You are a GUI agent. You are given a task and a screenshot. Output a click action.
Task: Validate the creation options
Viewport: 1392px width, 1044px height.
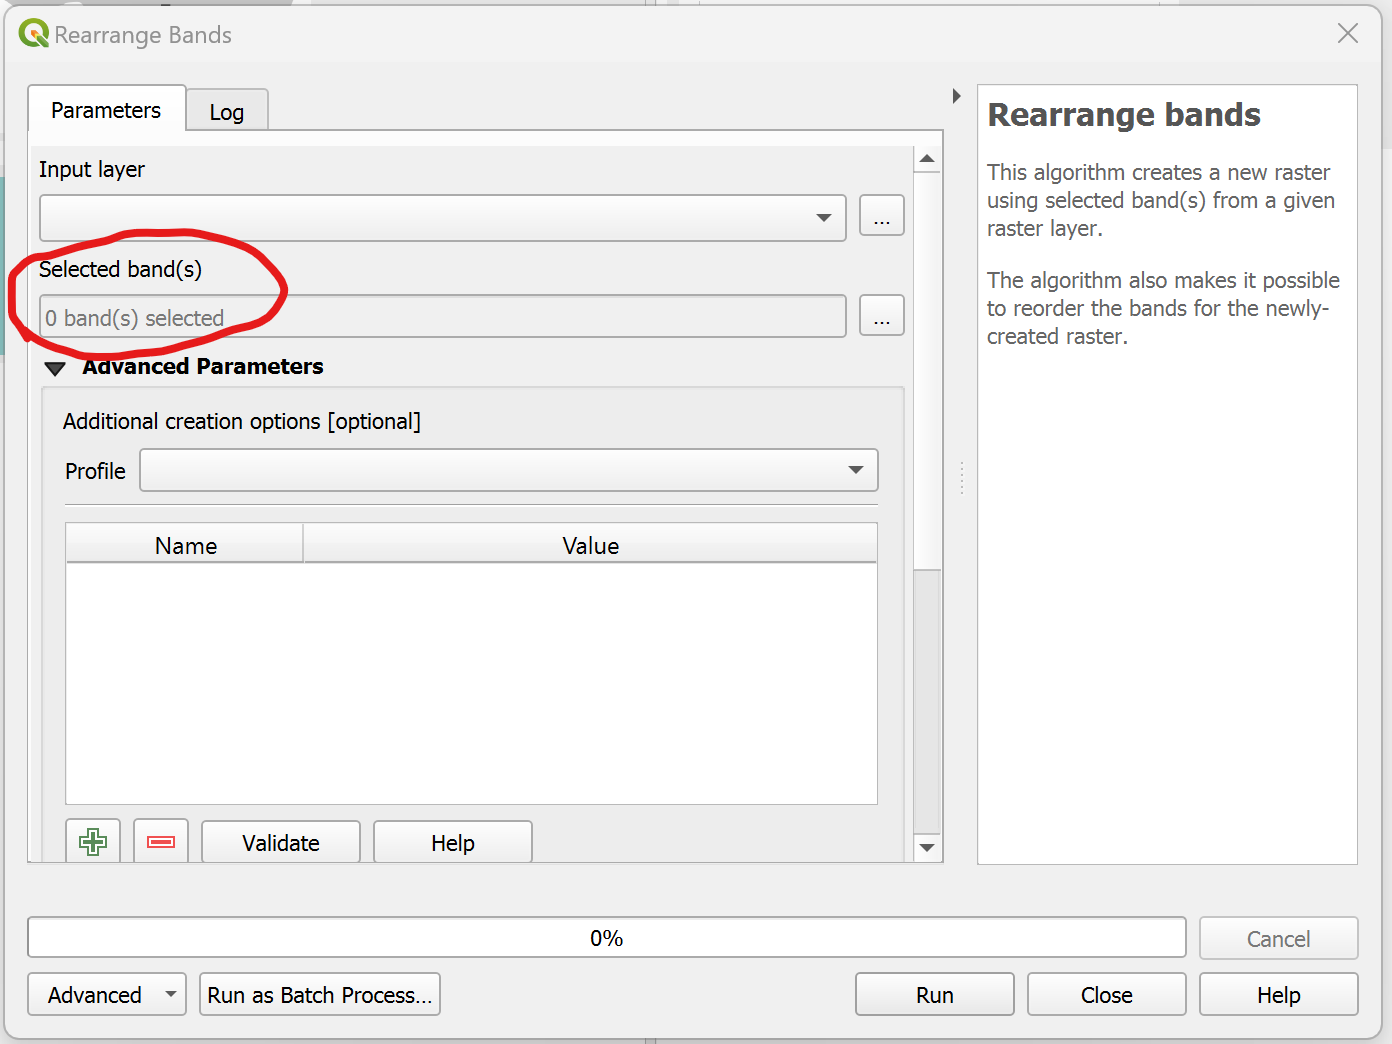280,842
